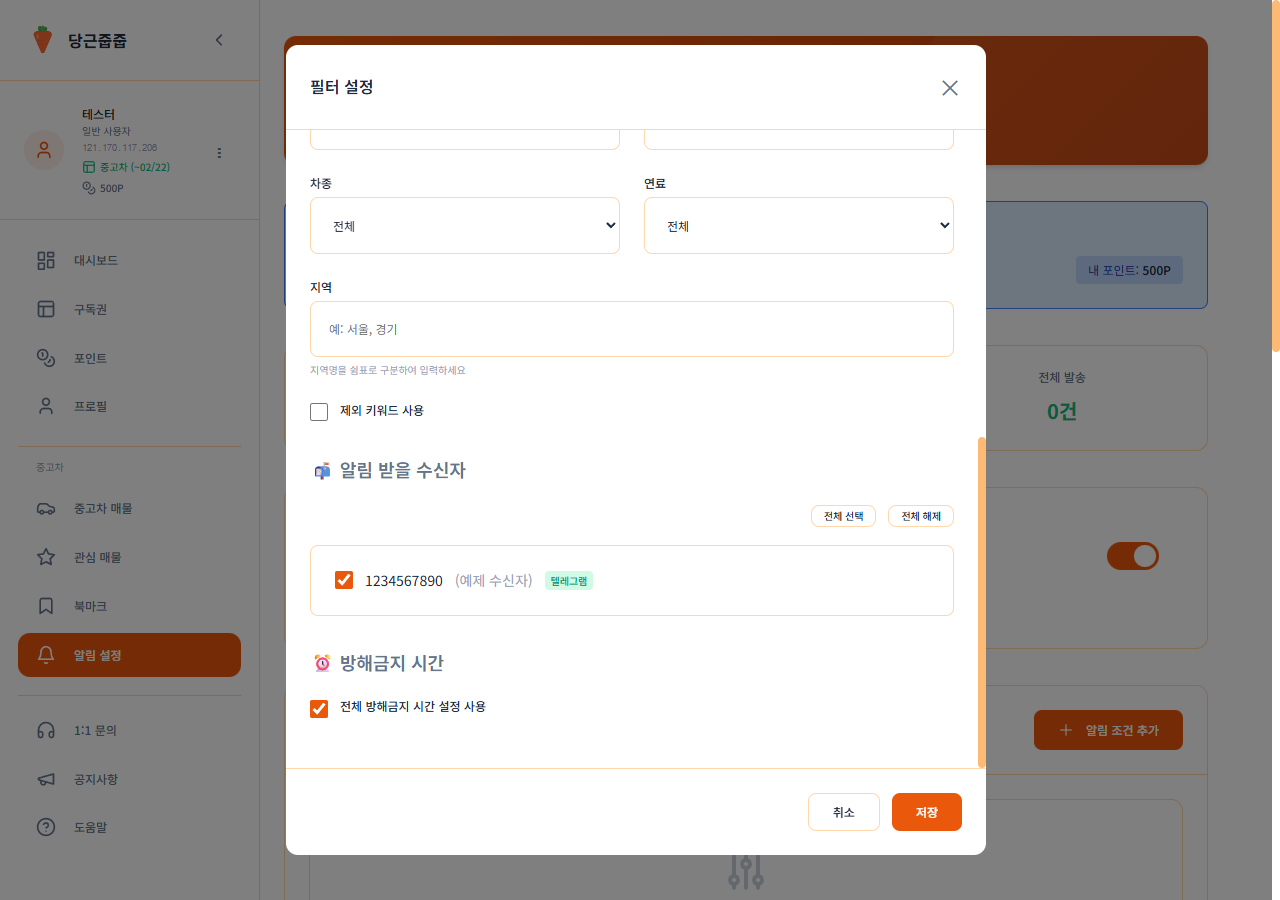
Task: Disable the 전체 방해금지 시간 설정 사용 checkbox
Action: [x=319, y=707]
